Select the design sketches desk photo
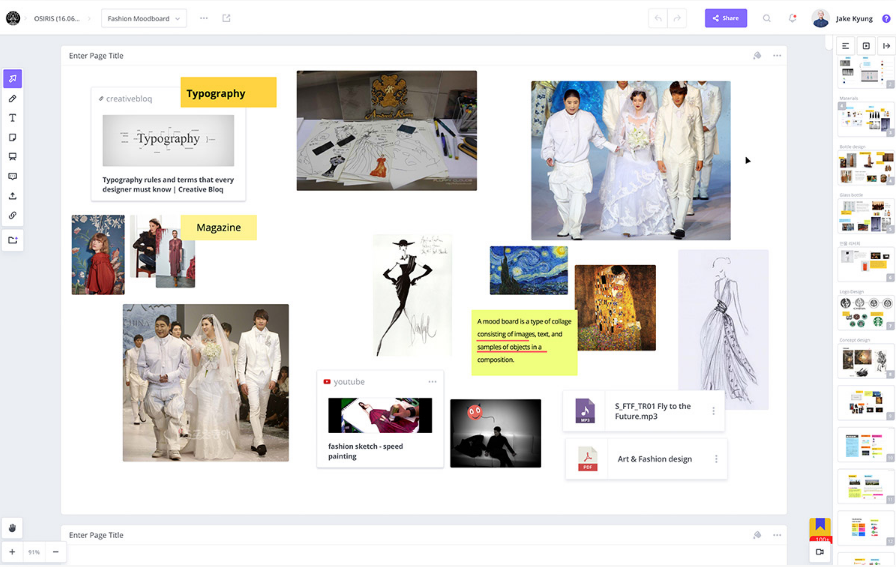The height and width of the screenshot is (567, 896). pyautogui.click(x=386, y=131)
